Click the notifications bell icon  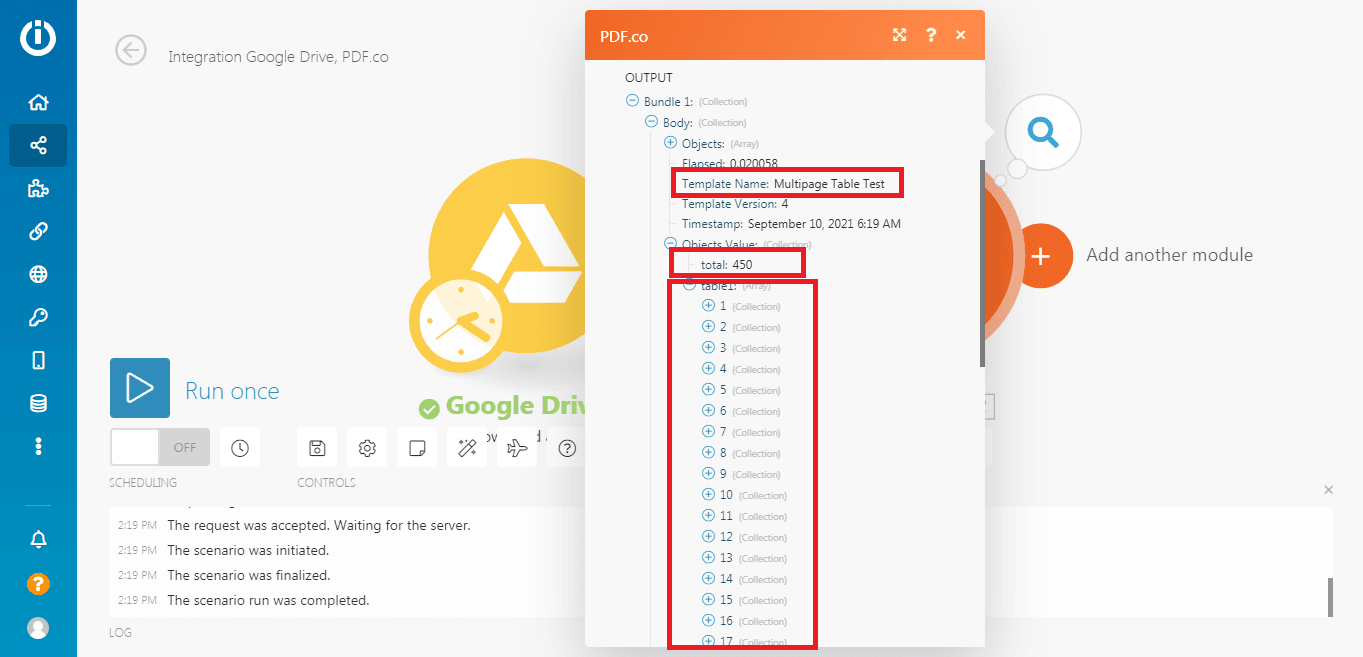click(38, 540)
